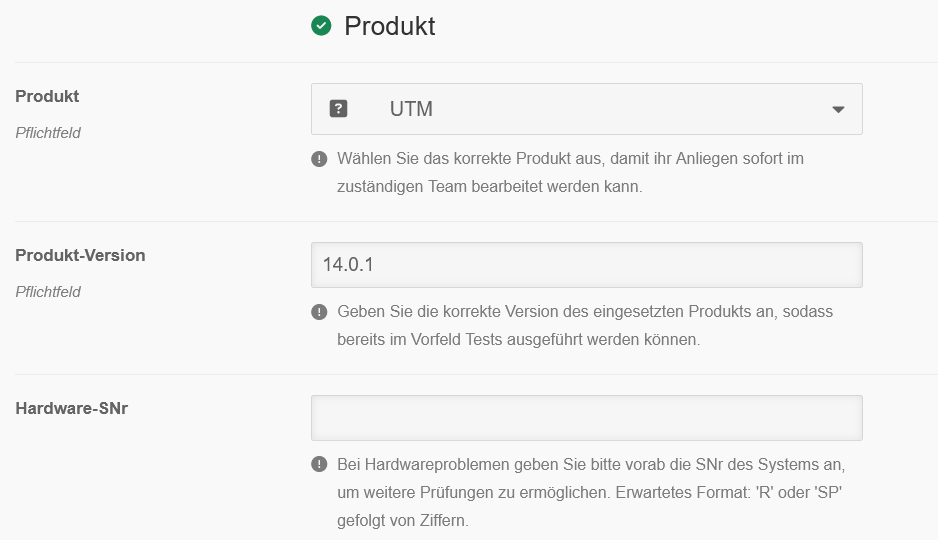
Task: Click the 'UTM' text in the selector
Action: point(411,109)
